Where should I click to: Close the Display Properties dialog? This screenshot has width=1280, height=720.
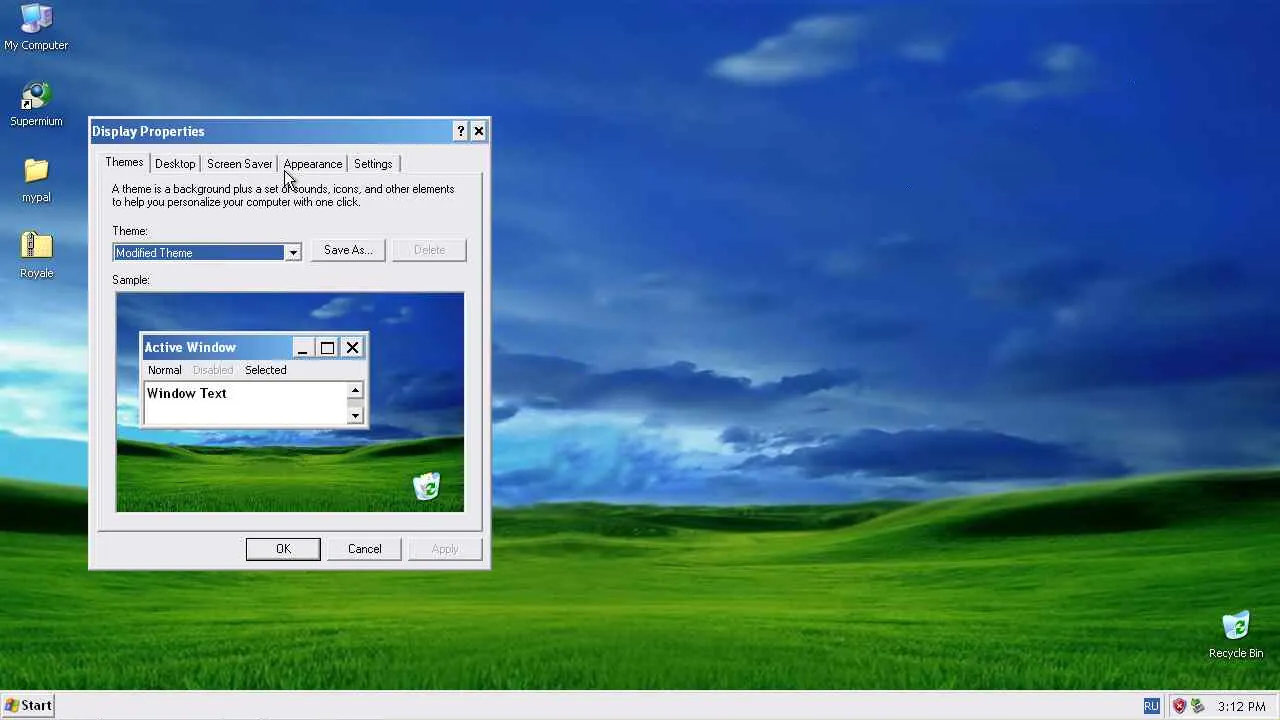(x=479, y=131)
